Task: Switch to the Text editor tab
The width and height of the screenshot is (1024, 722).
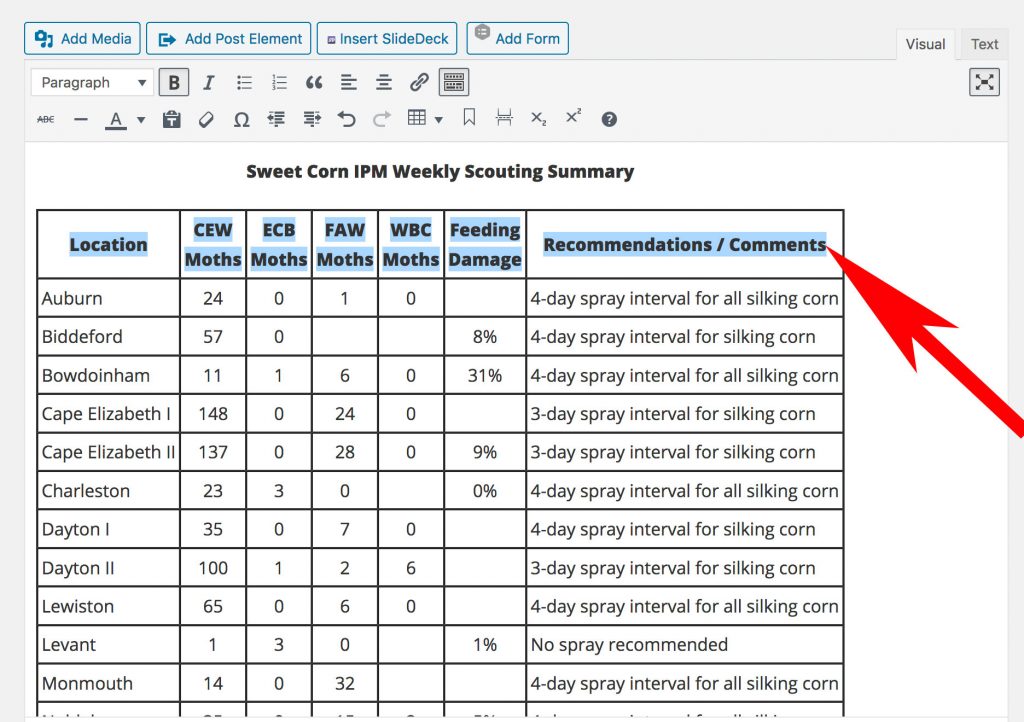Action: 984,44
